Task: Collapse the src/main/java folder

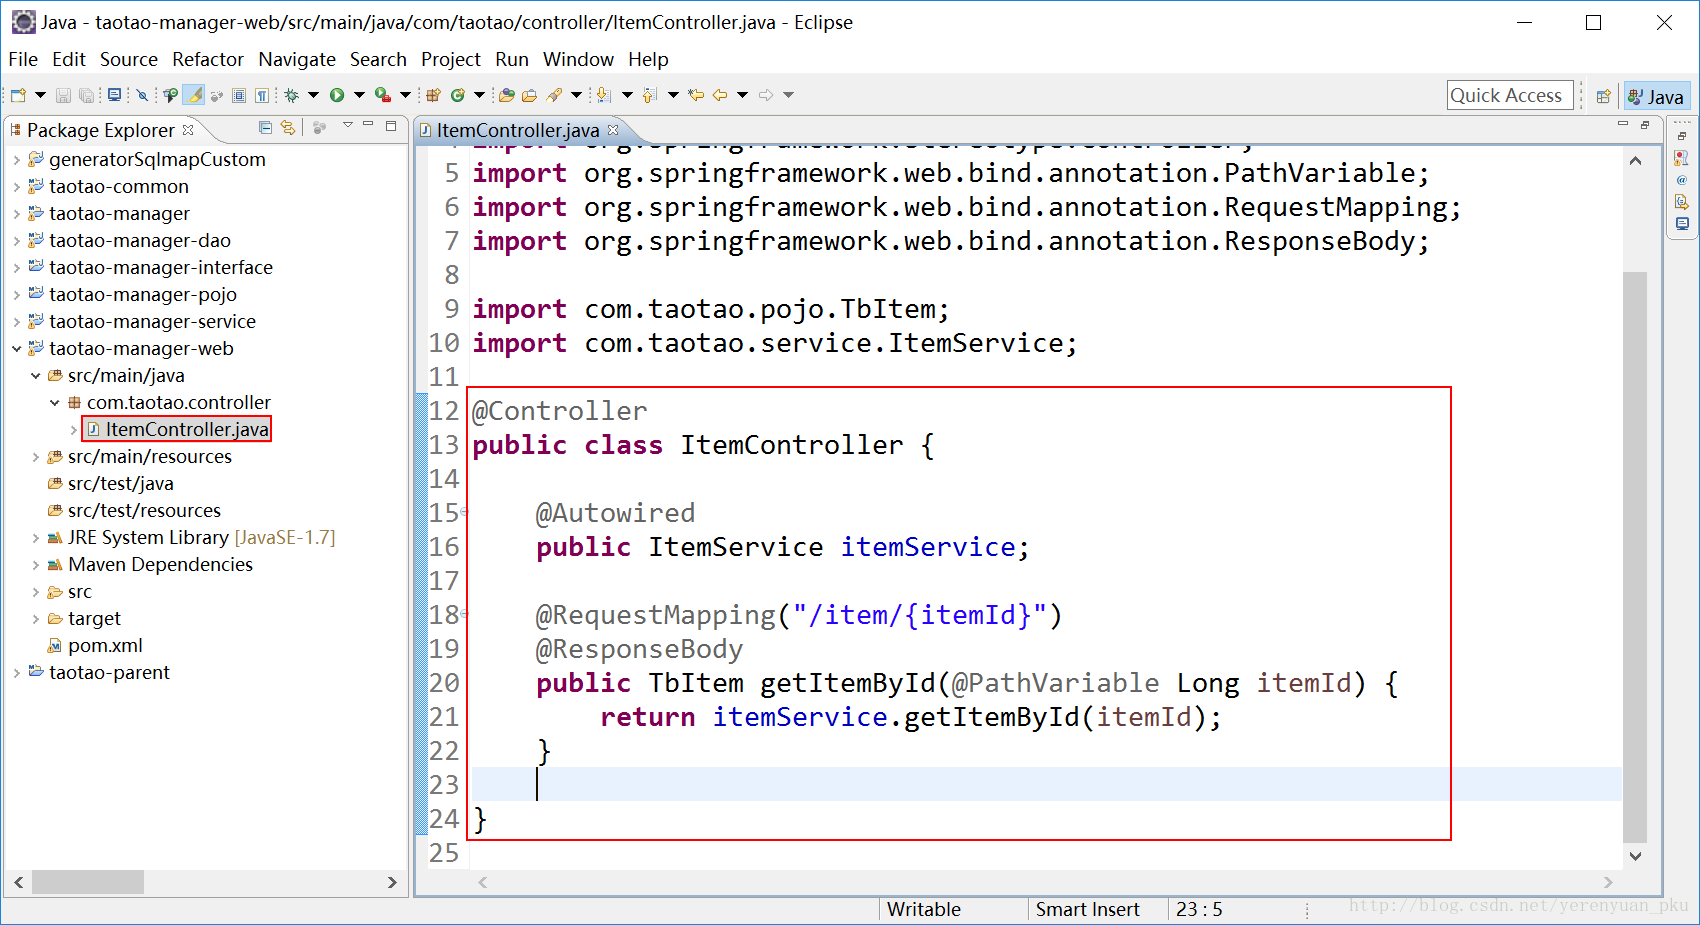Action: tap(36, 376)
